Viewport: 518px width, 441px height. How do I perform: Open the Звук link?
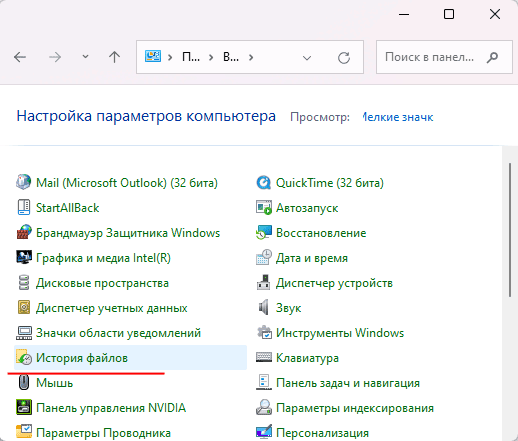coord(288,308)
